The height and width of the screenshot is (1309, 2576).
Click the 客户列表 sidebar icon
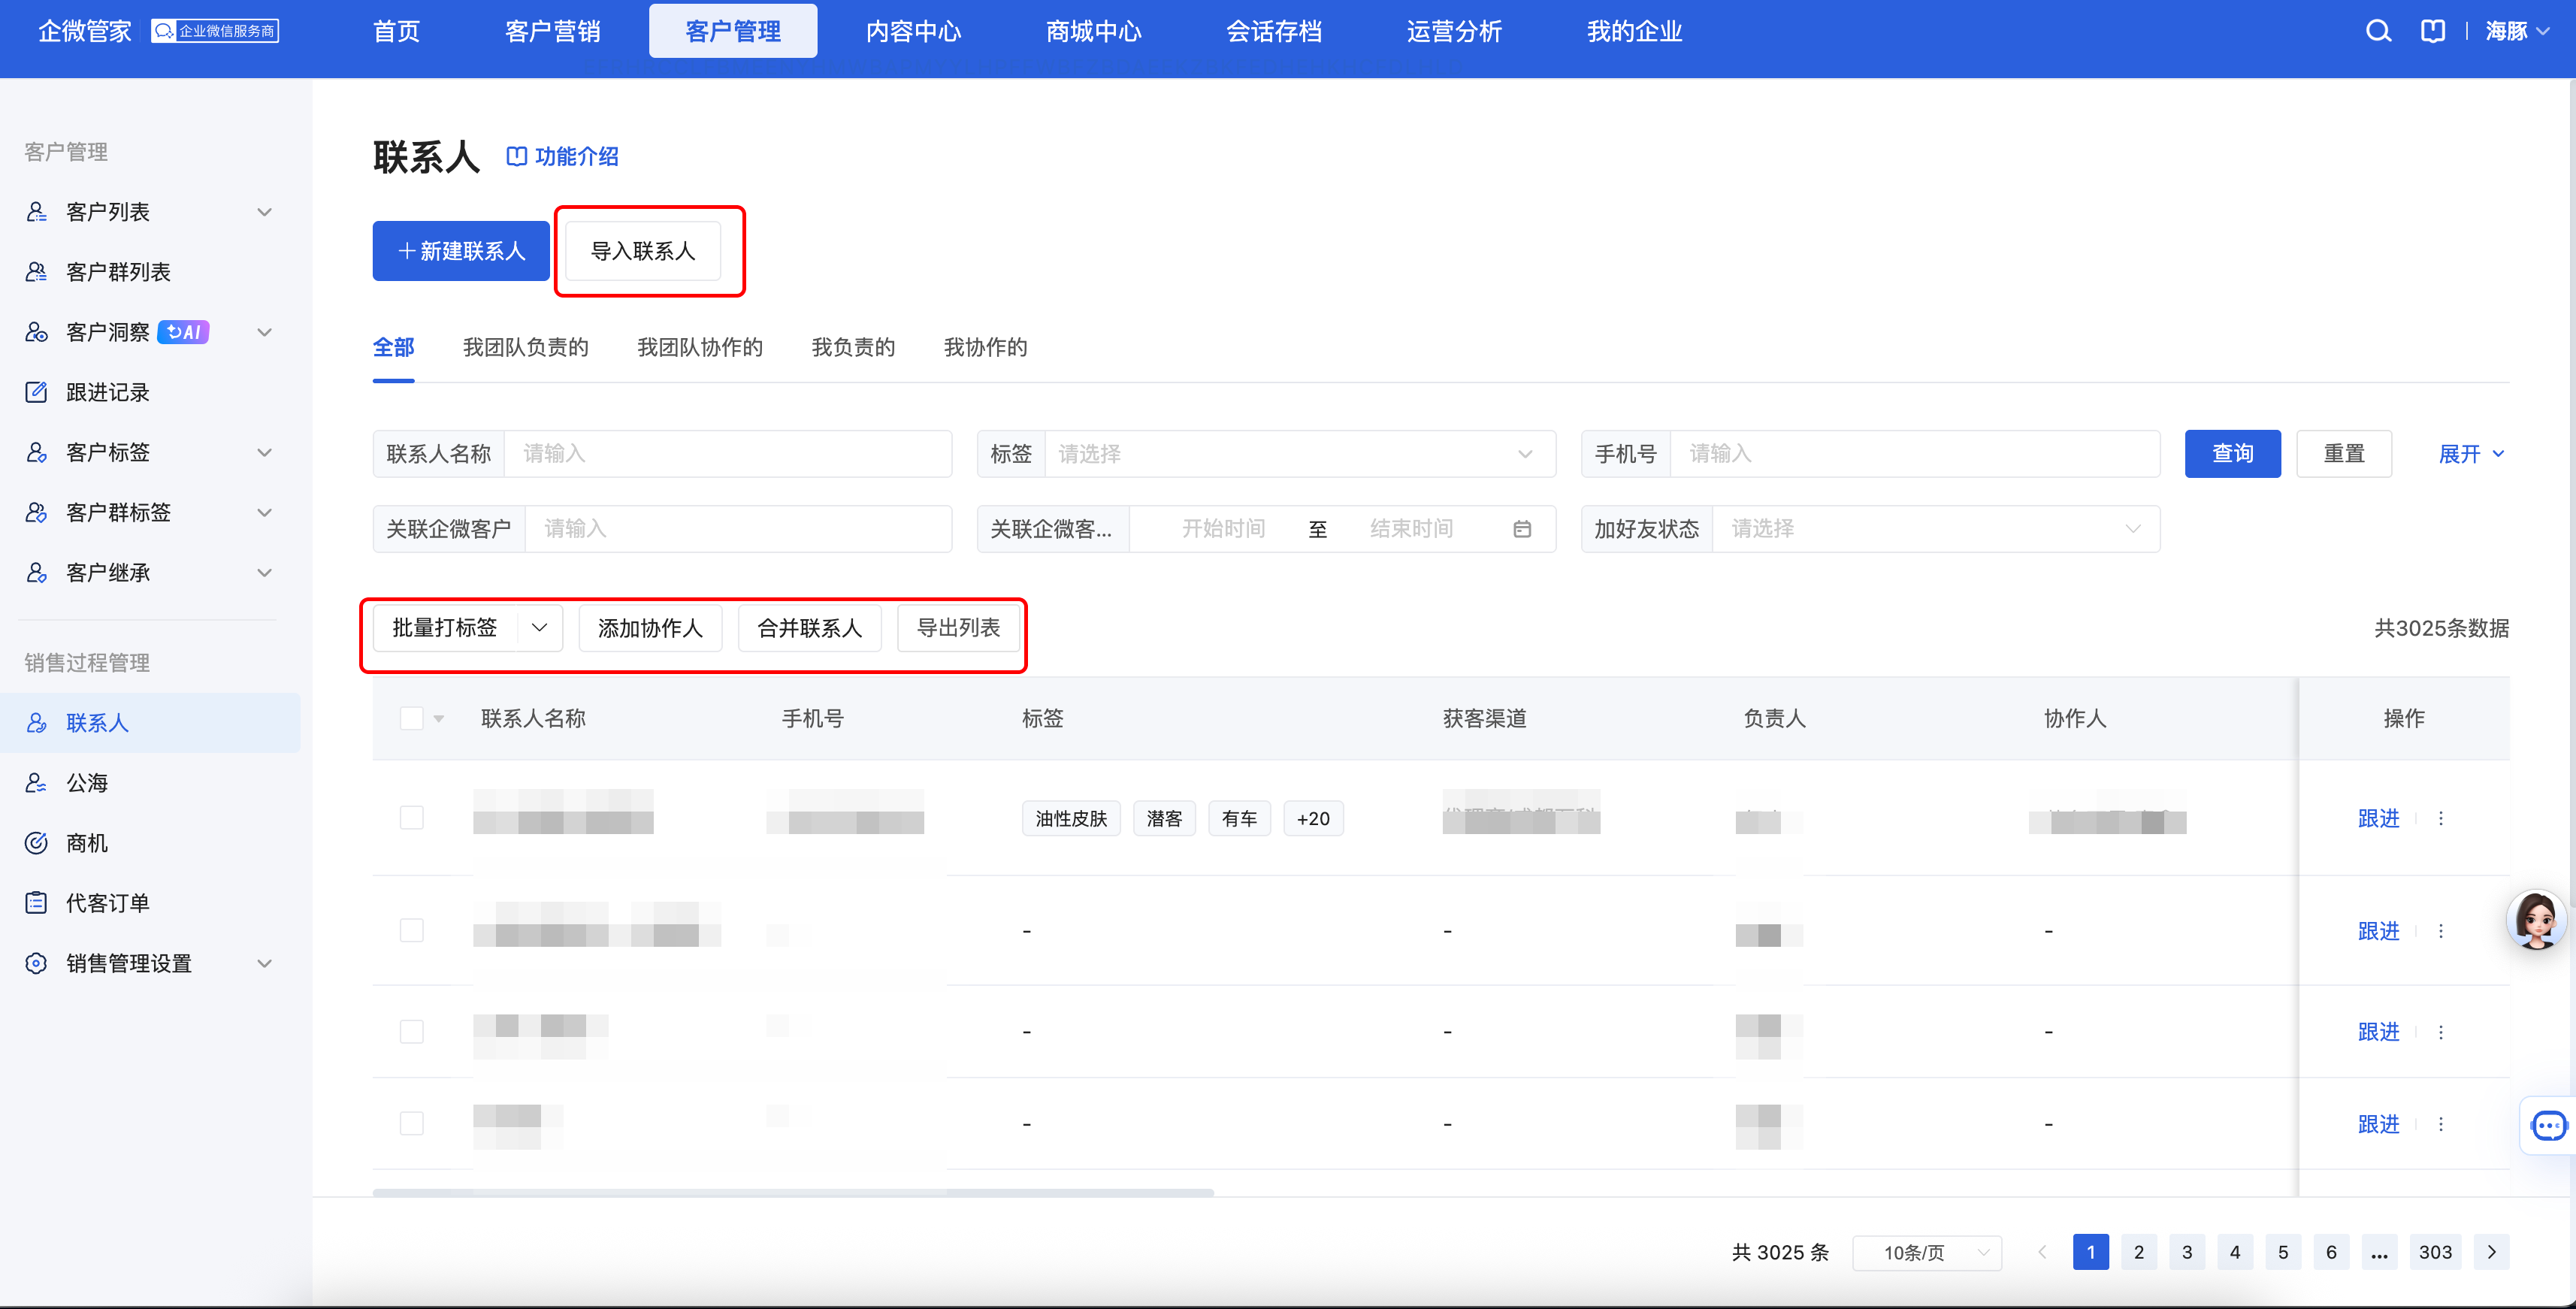click(36, 212)
